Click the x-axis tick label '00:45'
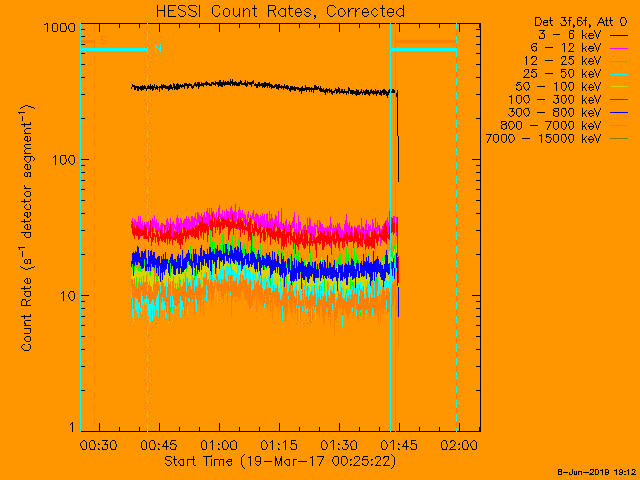 (x=159, y=445)
